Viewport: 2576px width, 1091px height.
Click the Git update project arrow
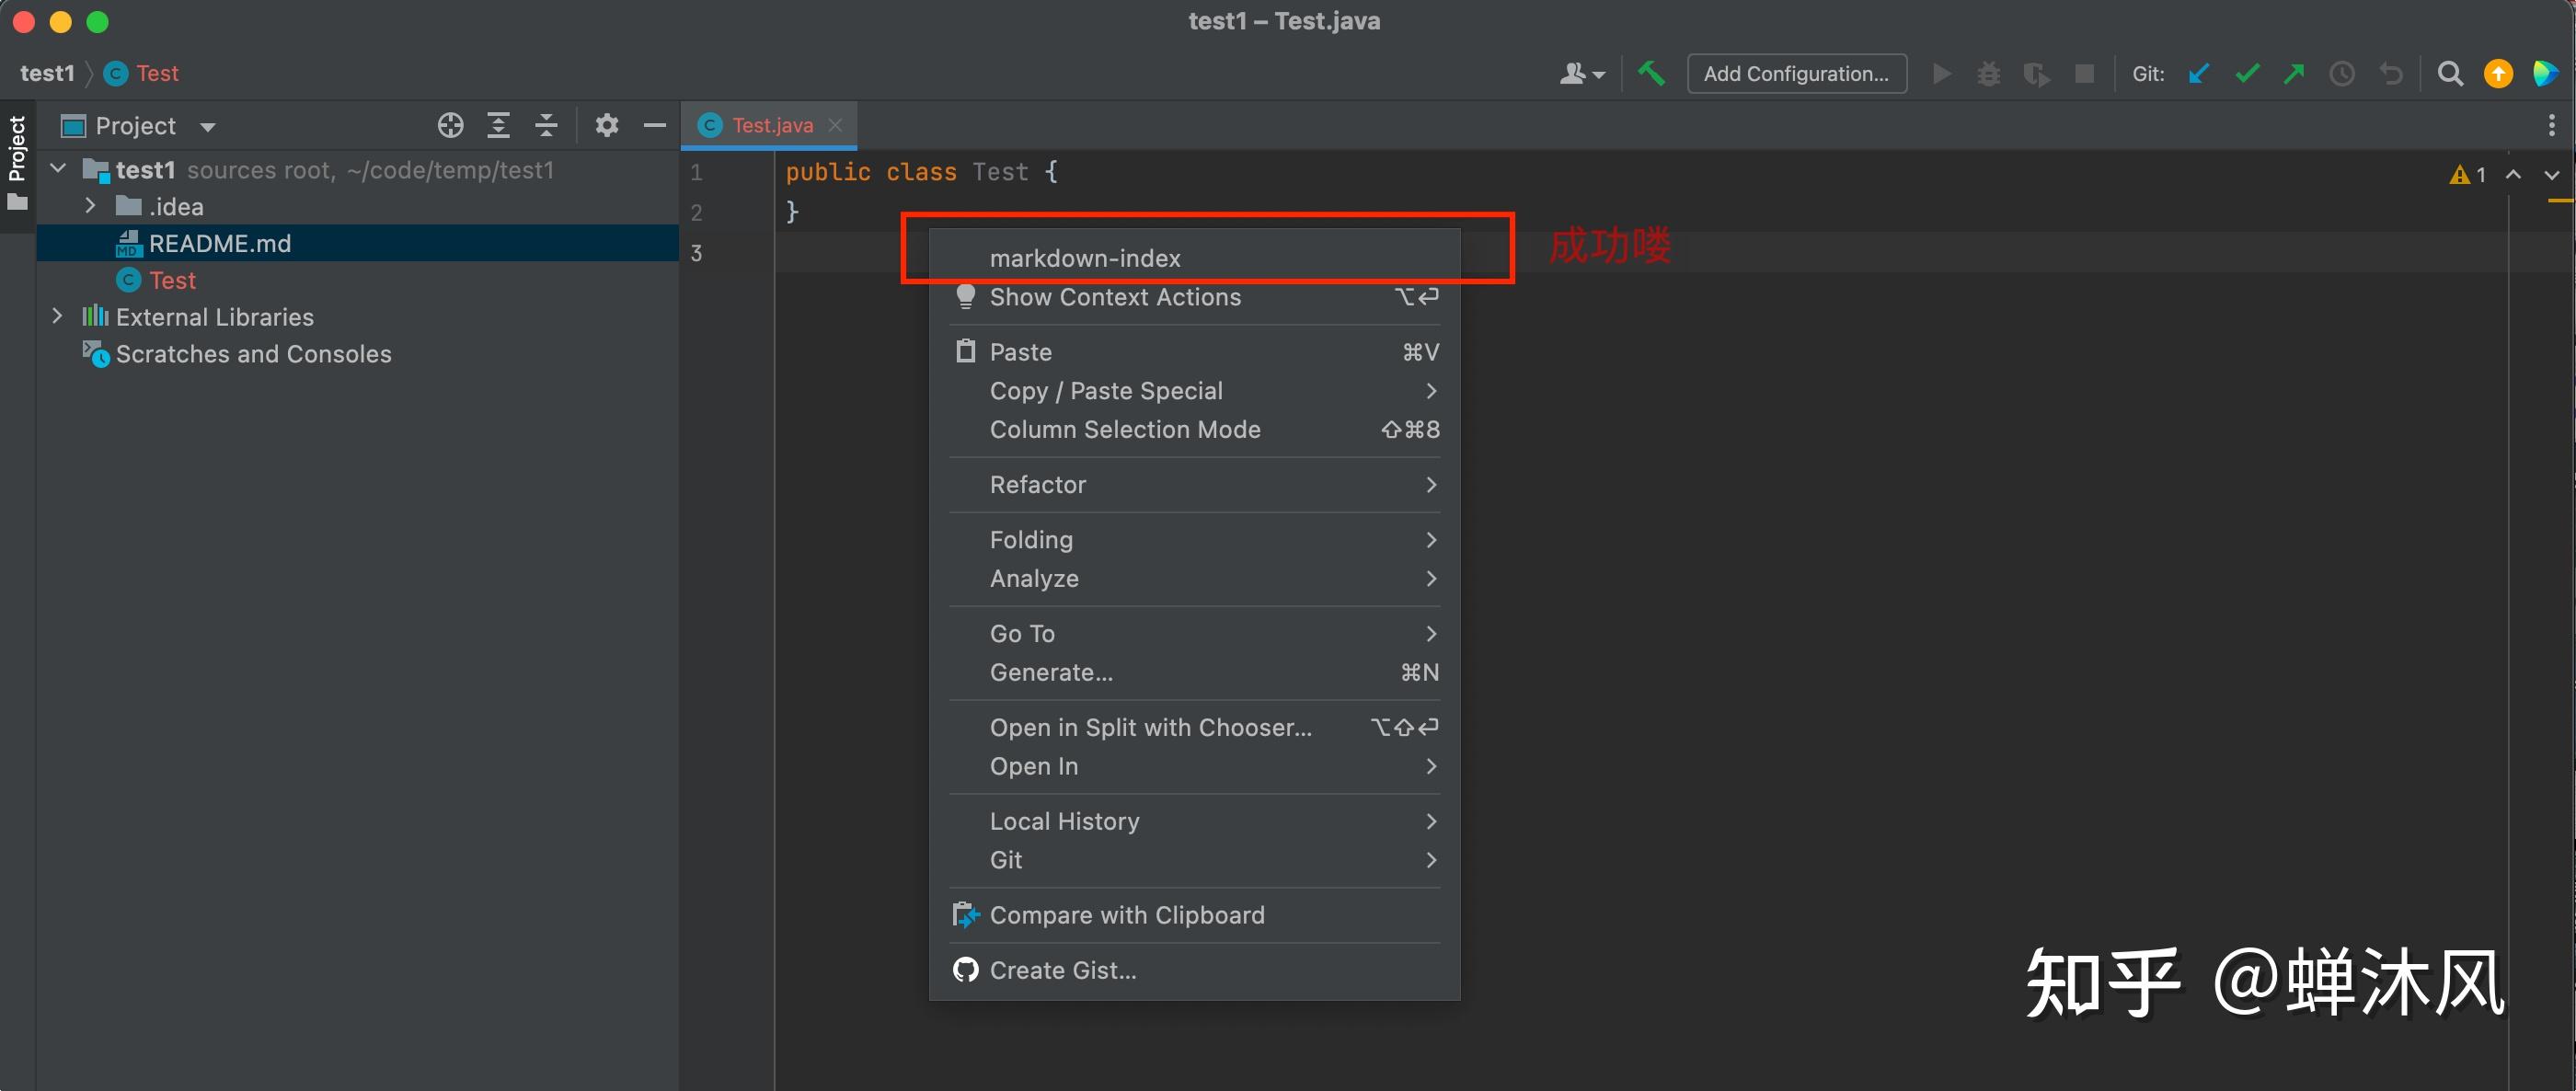pyautogui.click(x=2198, y=74)
